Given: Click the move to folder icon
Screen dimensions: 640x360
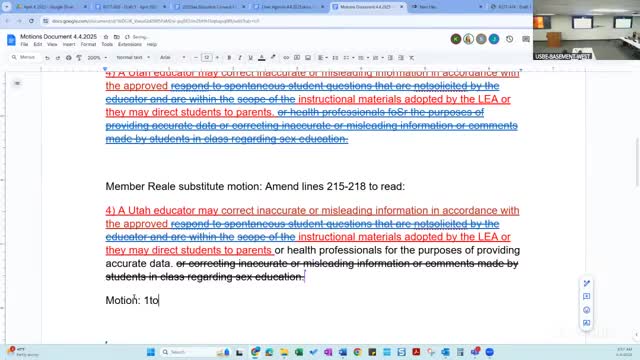Looking at the screenshot, I should point(117,37).
